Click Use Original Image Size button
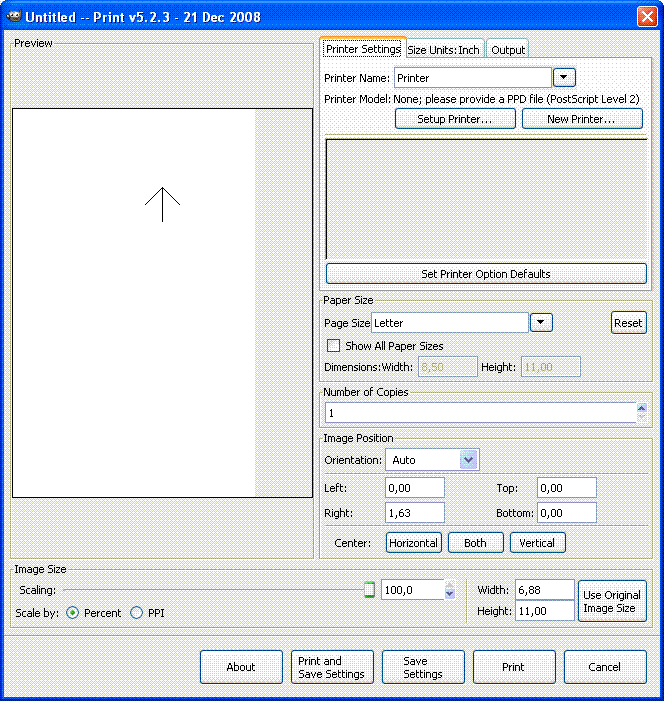The height and width of the screenshot is (701, 664). point(612,601)
